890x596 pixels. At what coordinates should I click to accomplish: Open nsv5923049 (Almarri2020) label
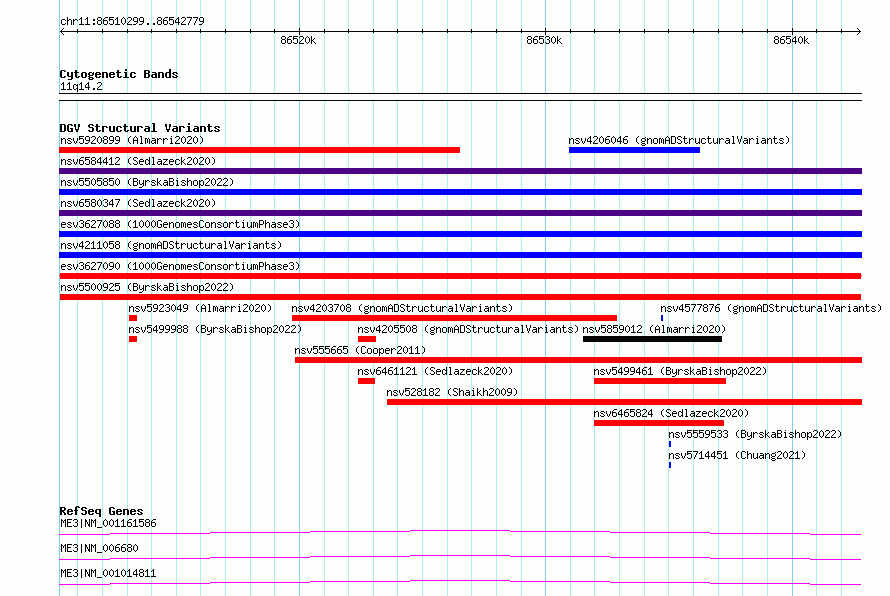(x=200, y=308)
